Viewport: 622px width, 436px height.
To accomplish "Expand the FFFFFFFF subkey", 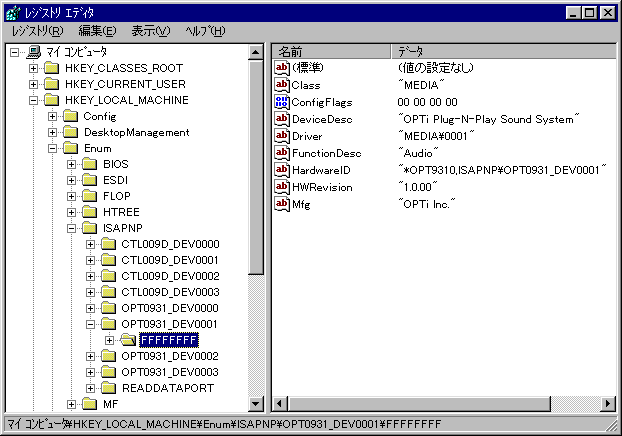I will point(109,340).
